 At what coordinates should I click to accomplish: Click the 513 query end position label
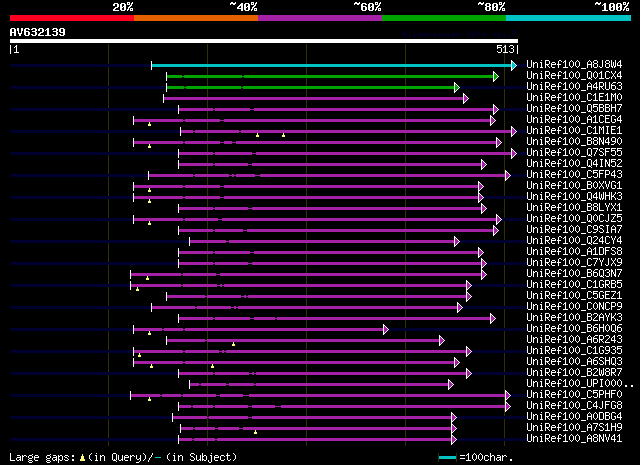click(x=505, y=49)
